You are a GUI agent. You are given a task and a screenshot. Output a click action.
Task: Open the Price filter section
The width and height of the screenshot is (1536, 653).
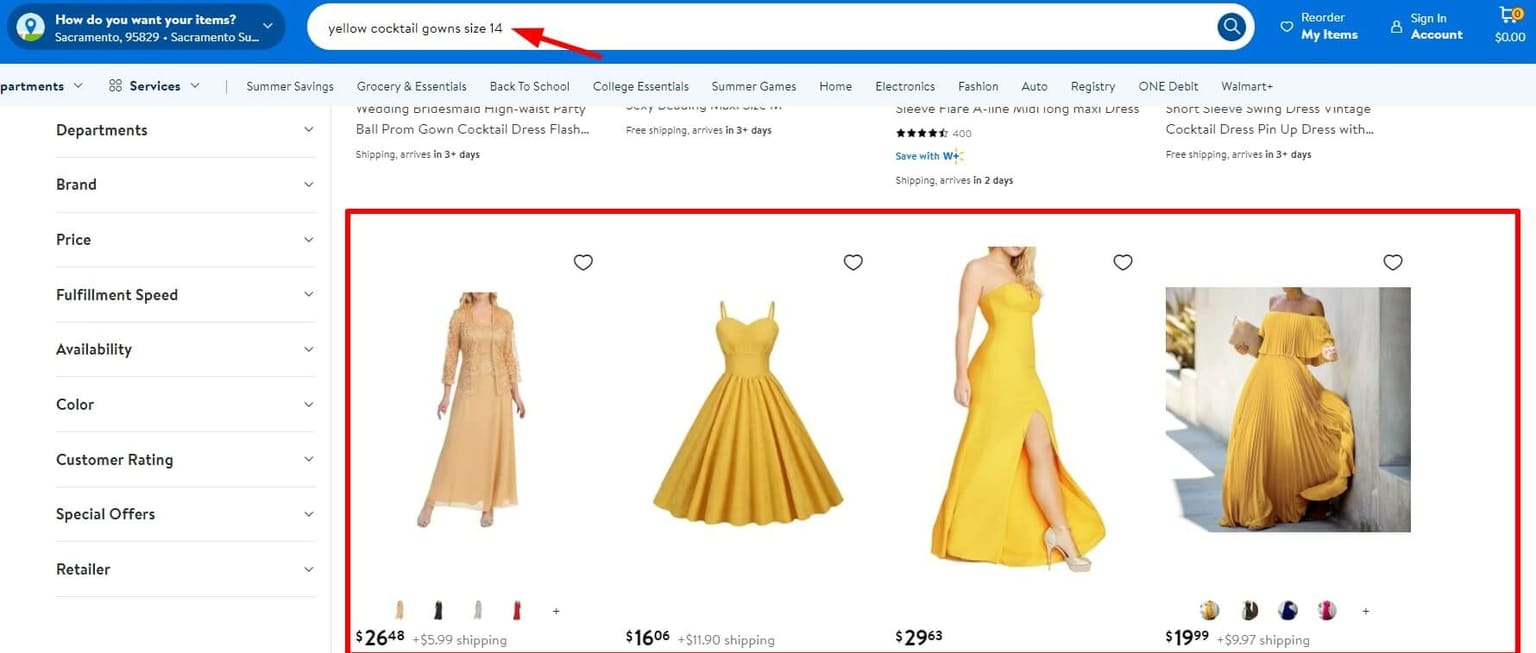(x=186, y=239)
